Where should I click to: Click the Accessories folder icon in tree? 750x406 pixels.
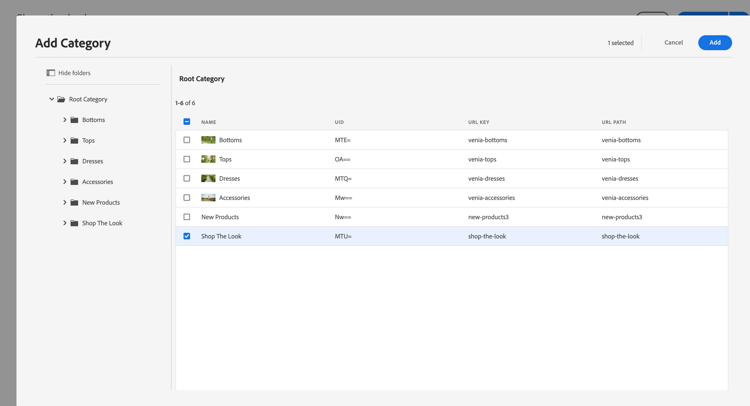coord(74,182)
